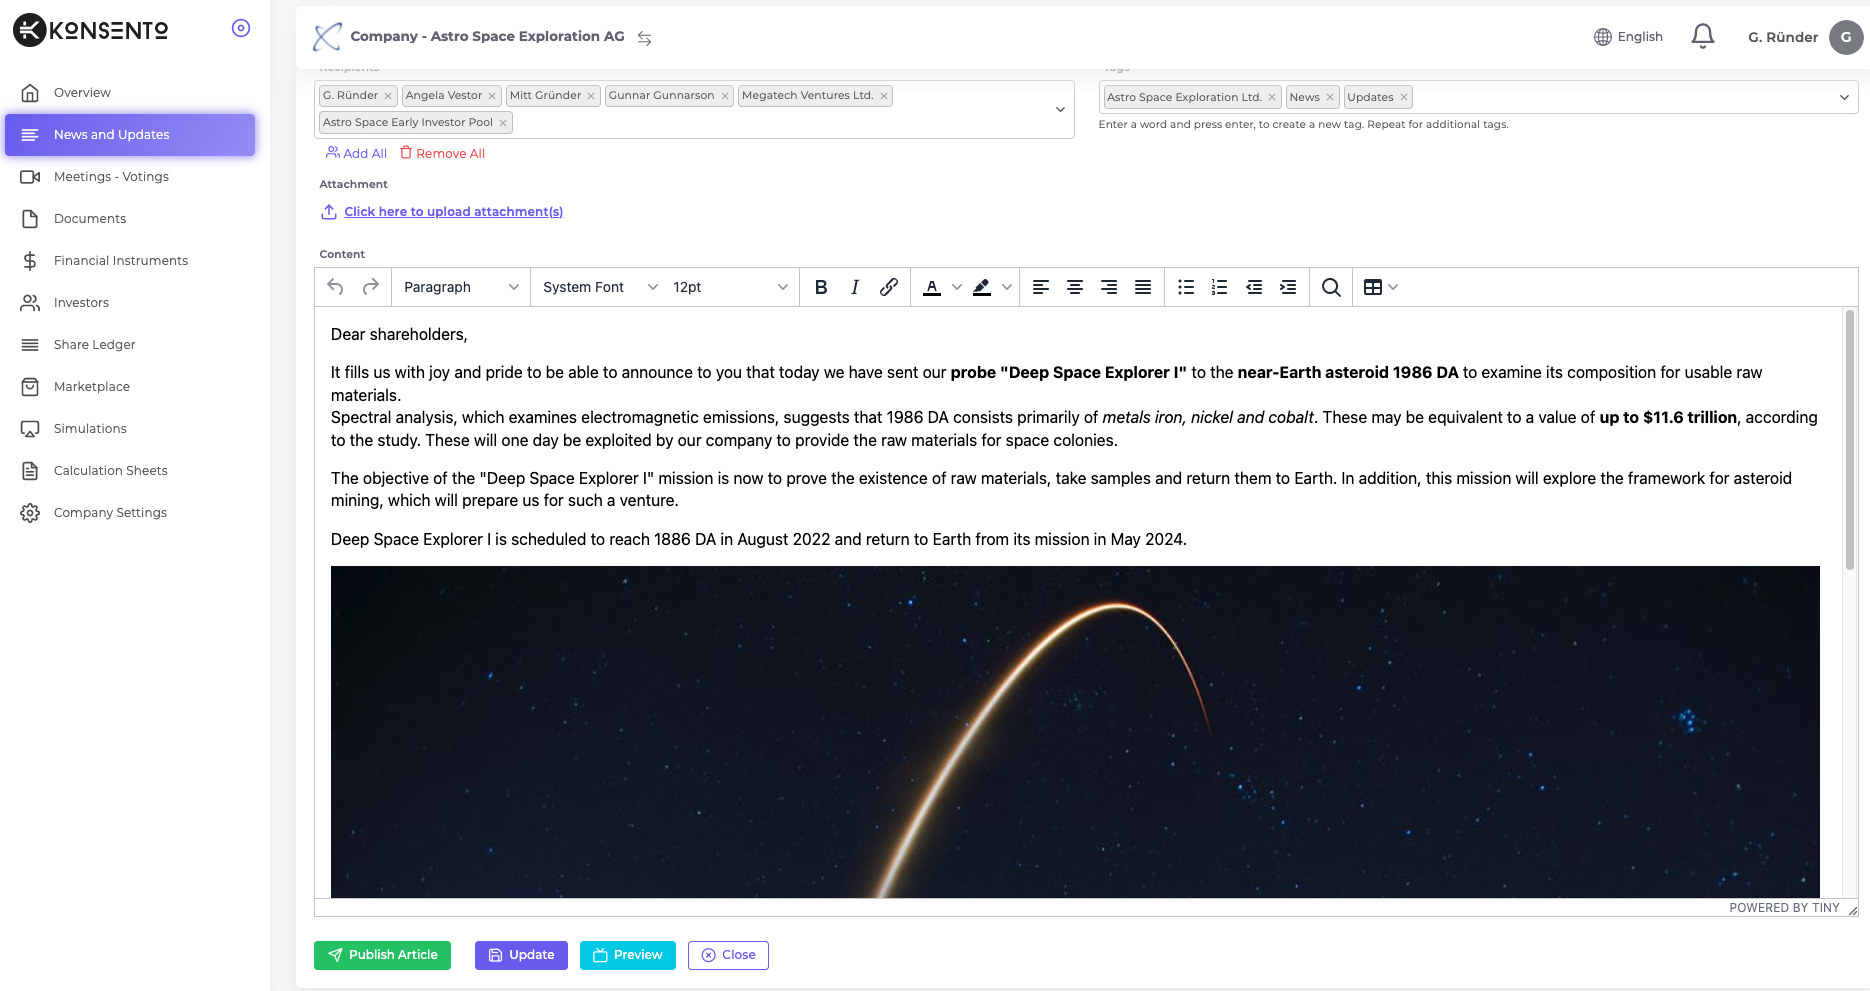Viewport: 1870px width, 991px height.
Task: Open the Find and Replace search icon
Action: tap(1330, 287)
